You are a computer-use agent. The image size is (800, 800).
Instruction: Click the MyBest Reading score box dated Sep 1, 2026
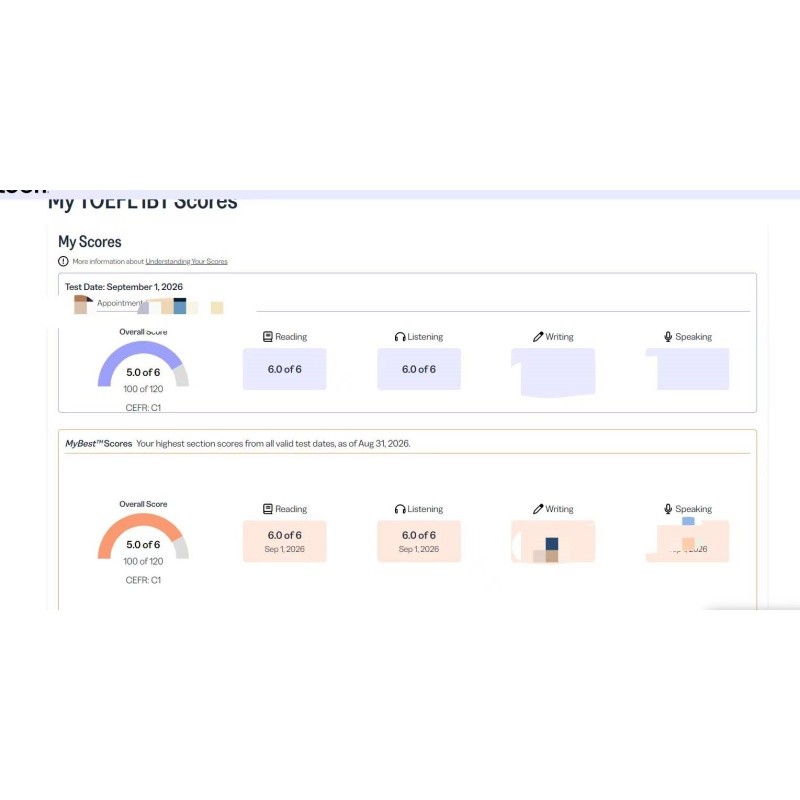(285, 541)
